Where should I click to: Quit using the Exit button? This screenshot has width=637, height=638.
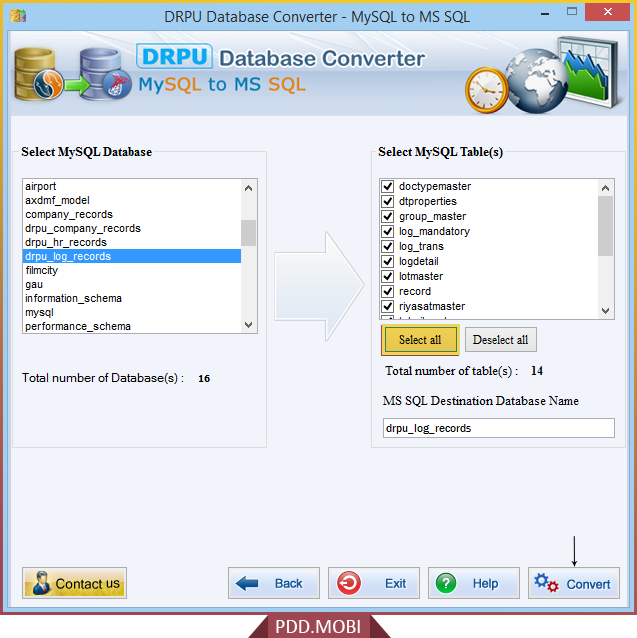tap(374, 583)
